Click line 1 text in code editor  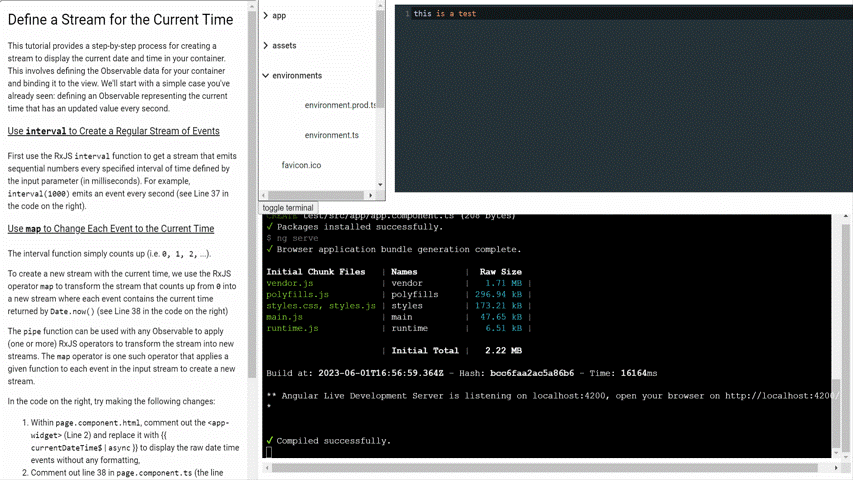tap(445, 14)
